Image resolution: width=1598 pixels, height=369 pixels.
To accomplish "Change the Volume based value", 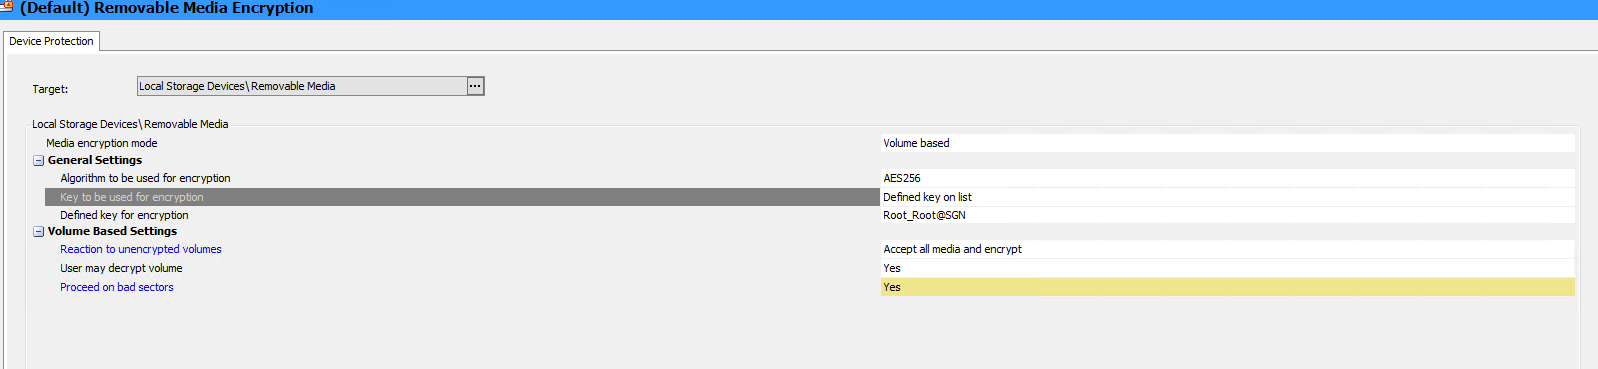I will pyautogui.click(x=1228, y=143).
